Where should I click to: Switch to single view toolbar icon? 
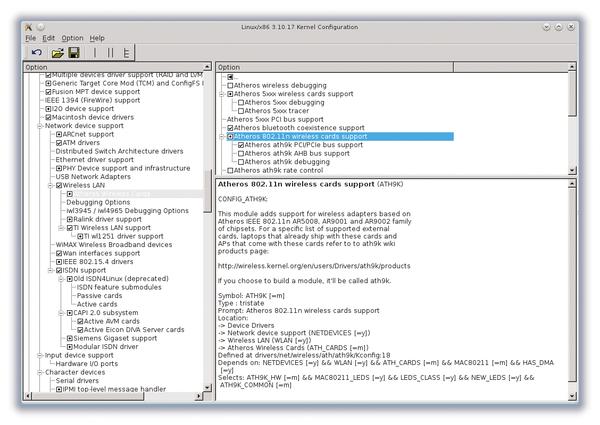pyautogui.click(x=95, y=52)
